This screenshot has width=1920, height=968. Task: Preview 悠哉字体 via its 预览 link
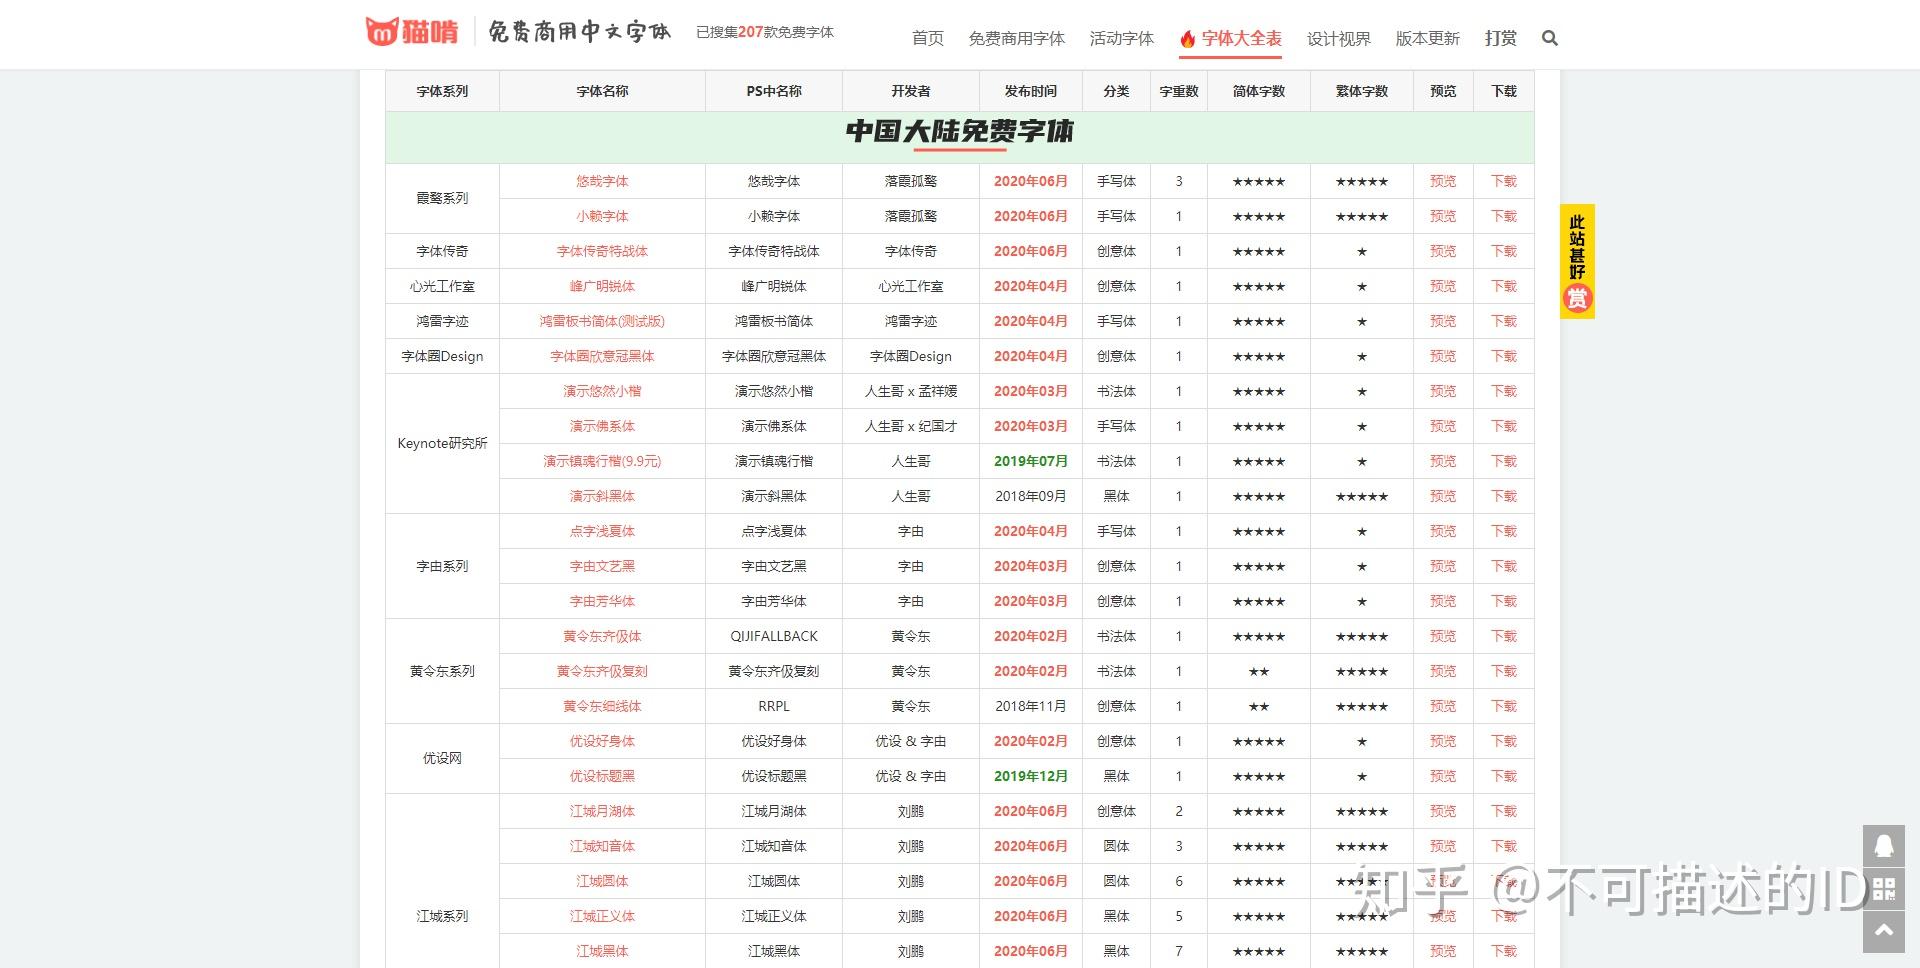(1443, 181)
